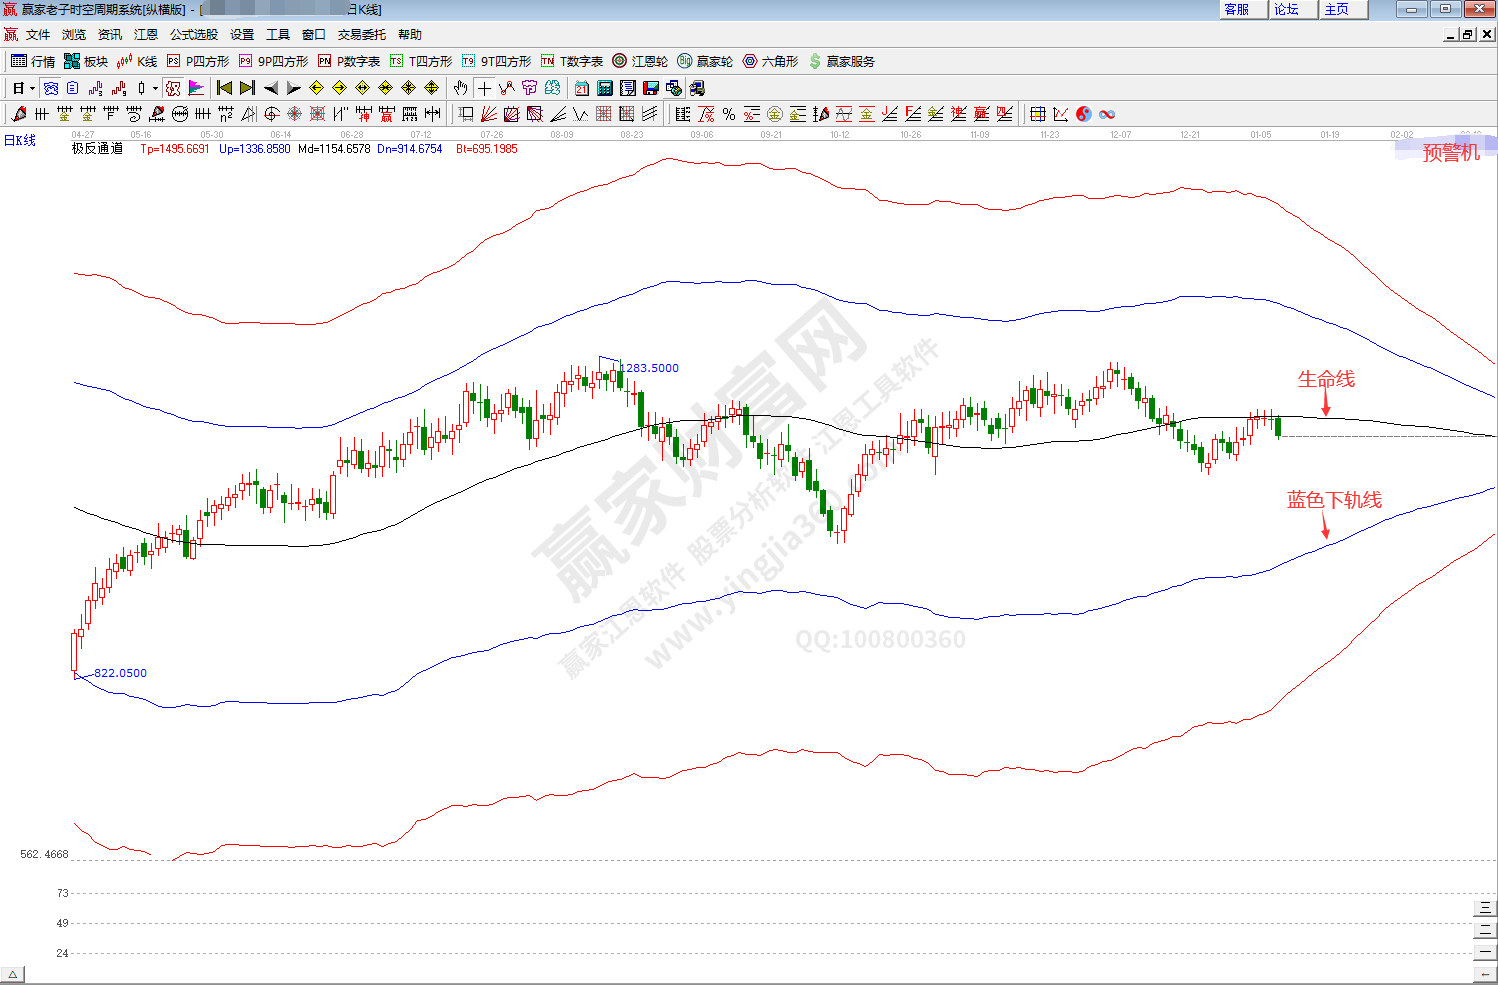
Task: Open the 六角形 hexagon tool
Action: click(x=770, y=61)
